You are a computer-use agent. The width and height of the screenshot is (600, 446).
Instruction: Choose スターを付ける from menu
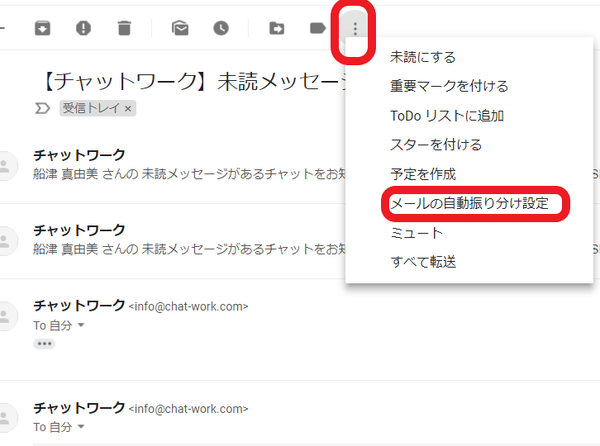436,145
